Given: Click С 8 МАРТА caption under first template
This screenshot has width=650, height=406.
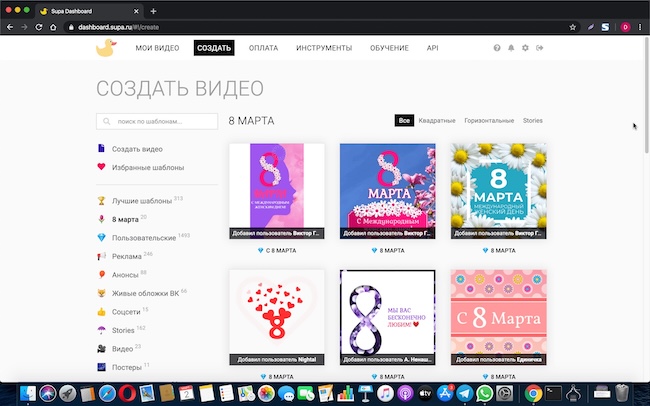Looking at the screenshot, I should [281, 250].
